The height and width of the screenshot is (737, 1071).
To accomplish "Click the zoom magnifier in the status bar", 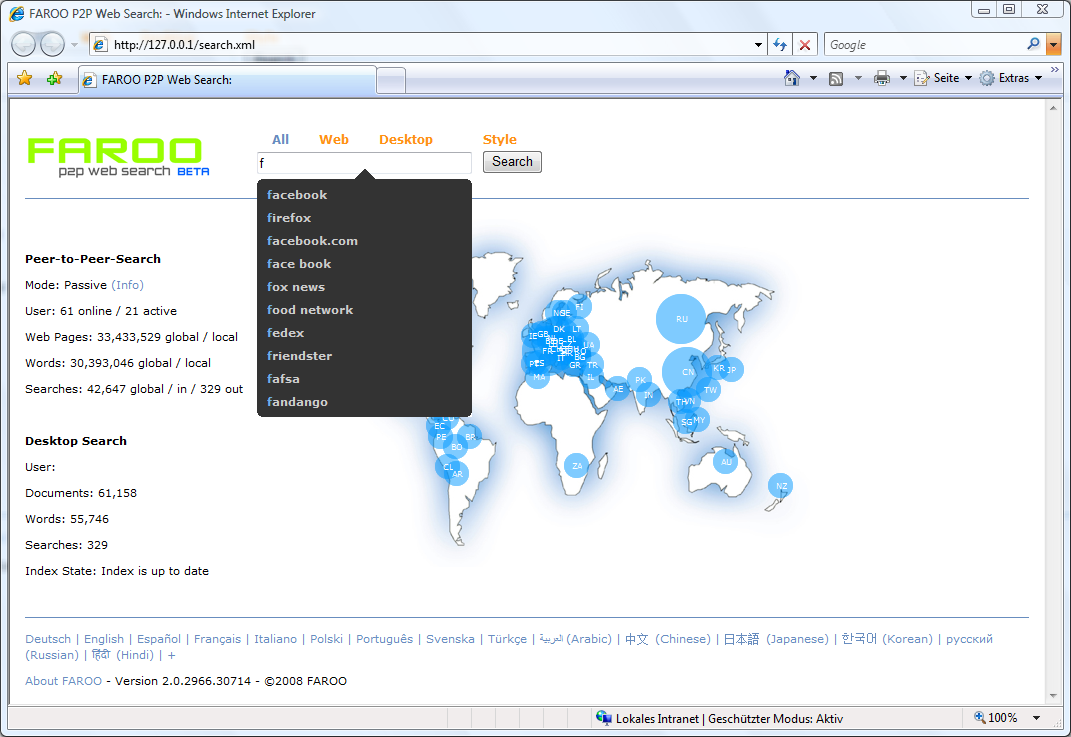I will [x=979, y=717].
